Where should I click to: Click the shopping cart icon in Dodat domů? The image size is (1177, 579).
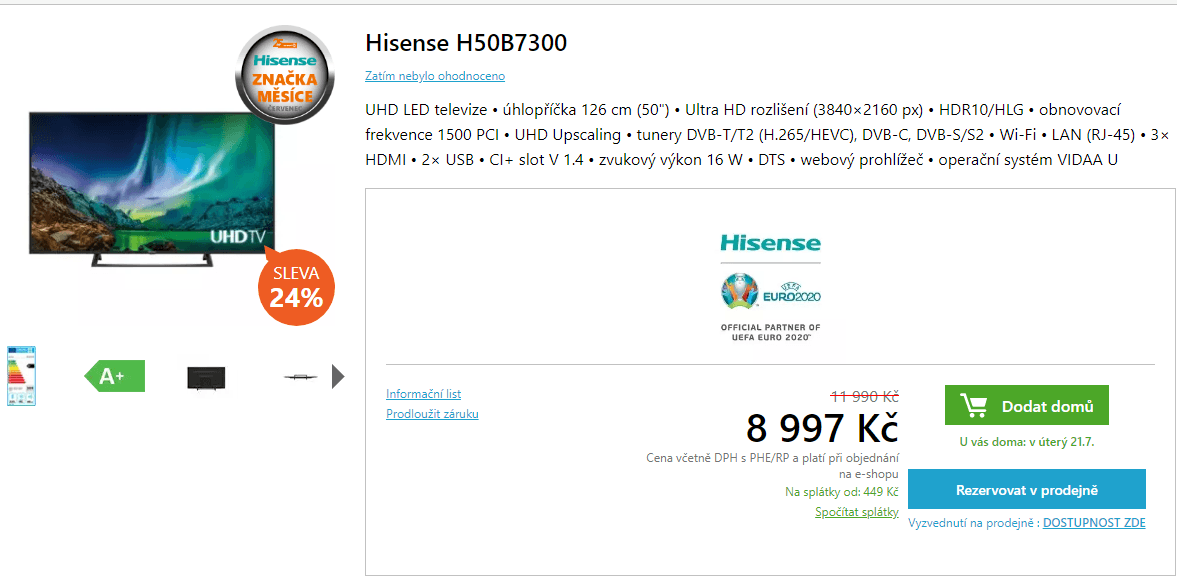[974, 406]
